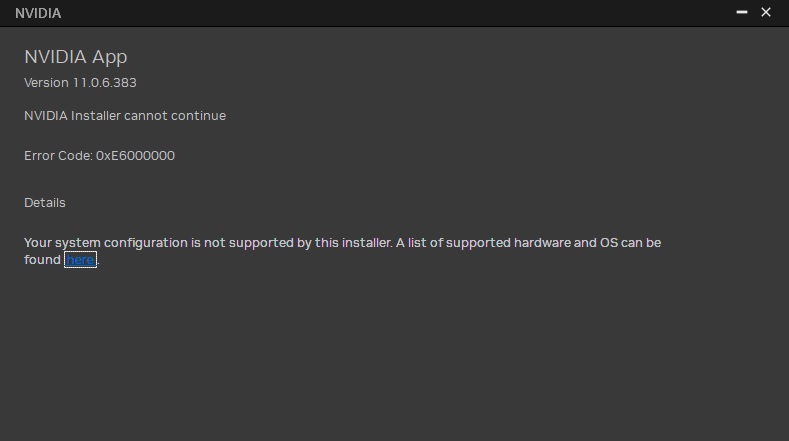Minimize the NVIDIA installer window
The image size is (789, 441).
[x=742, y=13]
